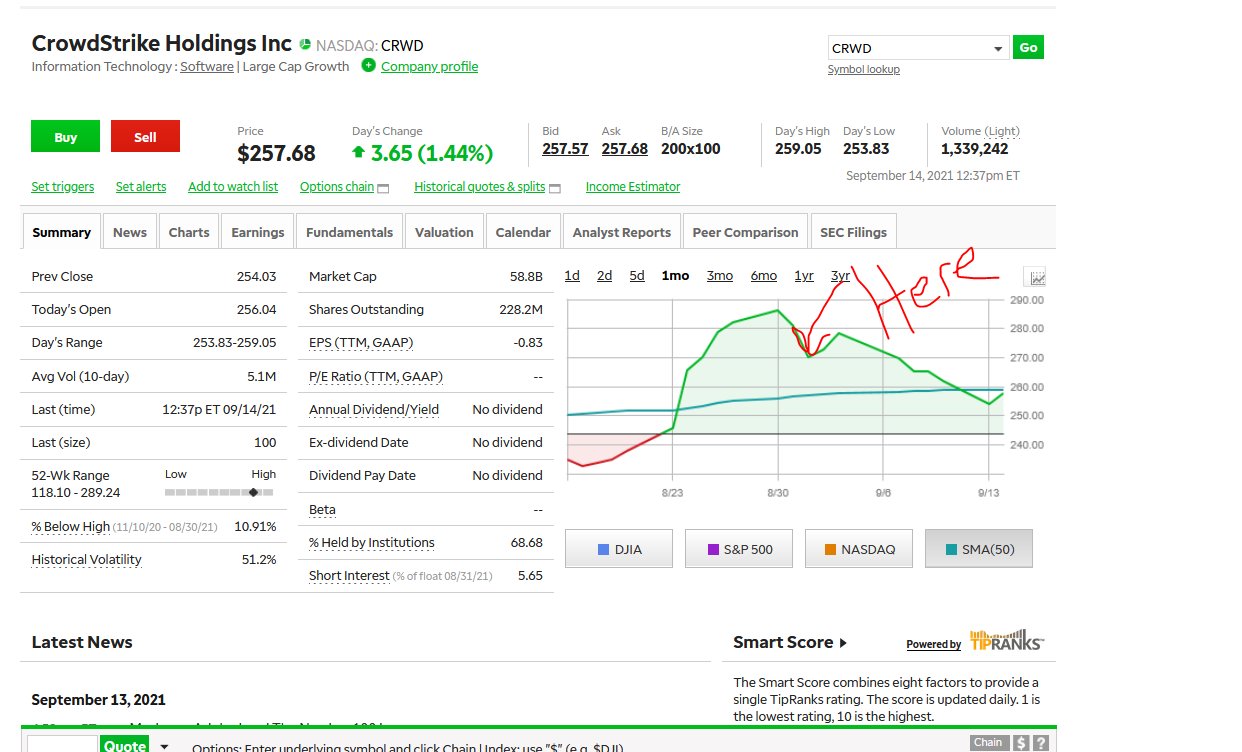Click the question mark help icon
Screen dimensions: 1242x752
point(1041,743)
